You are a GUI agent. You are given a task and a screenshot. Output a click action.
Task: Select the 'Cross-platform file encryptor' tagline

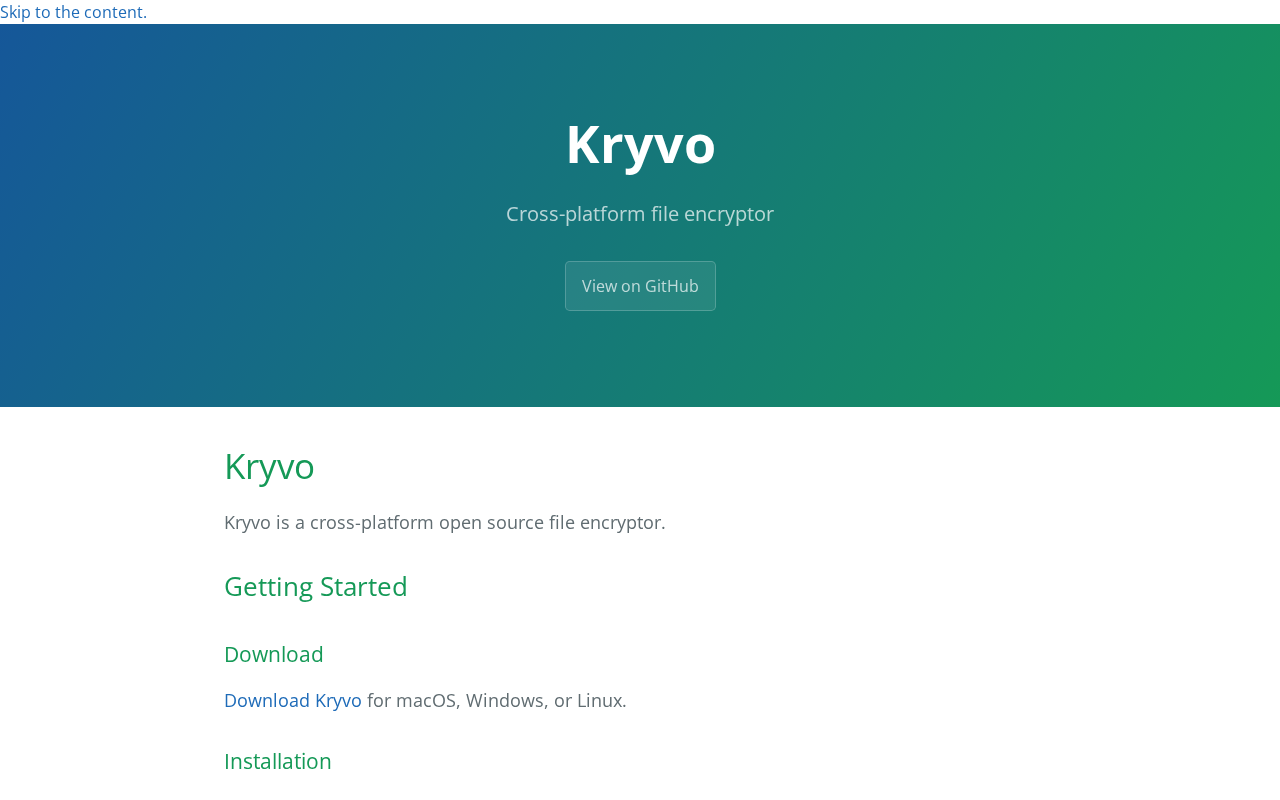[x=640, y=214]
